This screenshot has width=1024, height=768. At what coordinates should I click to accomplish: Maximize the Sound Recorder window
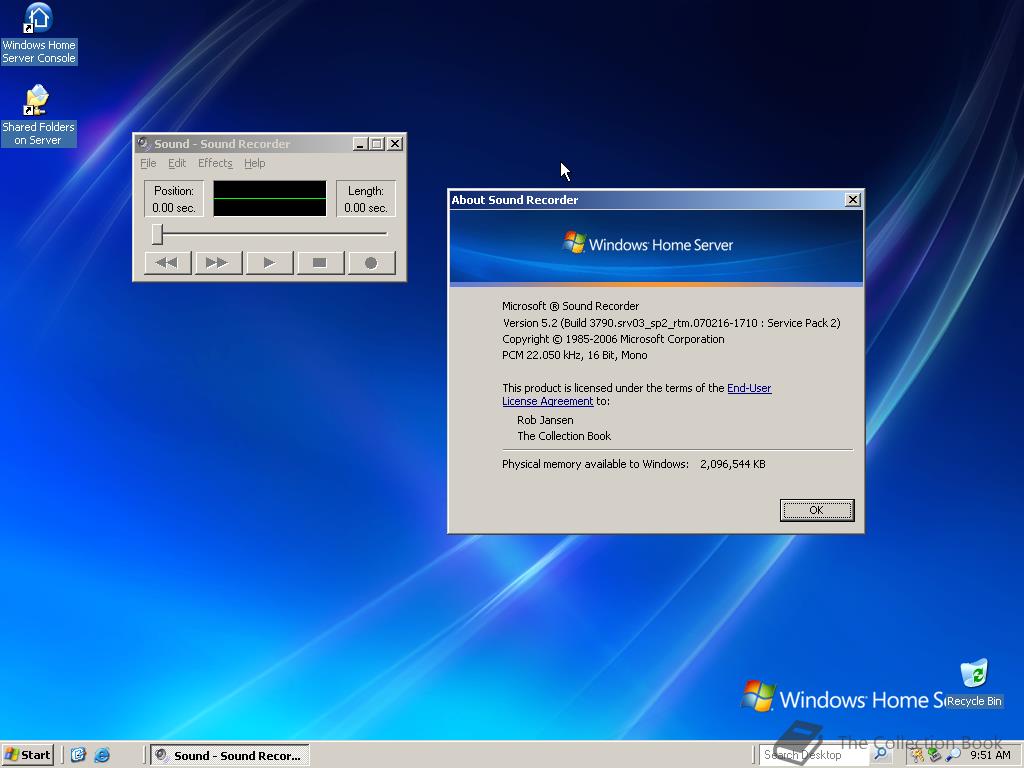pyautogui.click(x=376, y=144)
